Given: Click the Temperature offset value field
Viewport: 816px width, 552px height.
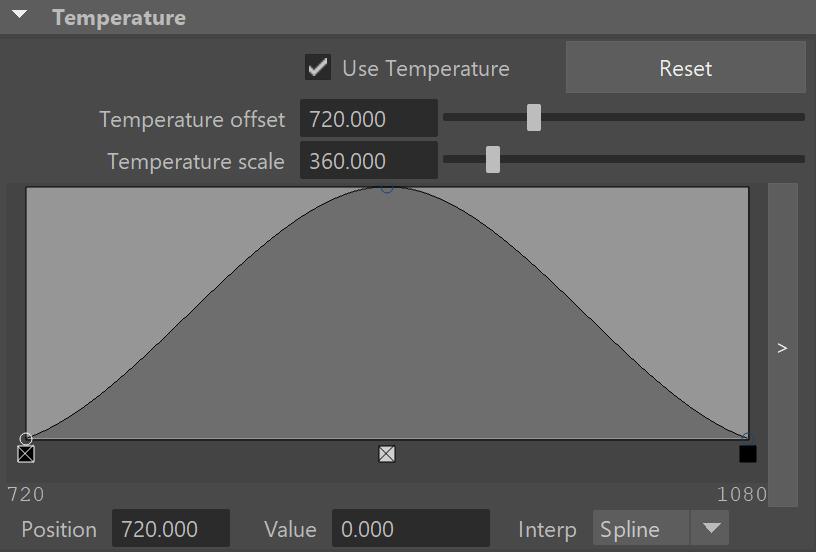Looking at the screenshot, I should point(368,119).
